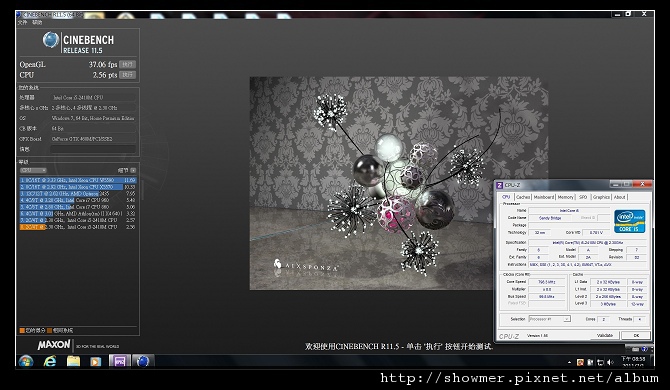The height and width of the screenshot is (390, 670).
Task: Switch to Mainboard tab in CPU-Z
Action: (544, 197)
